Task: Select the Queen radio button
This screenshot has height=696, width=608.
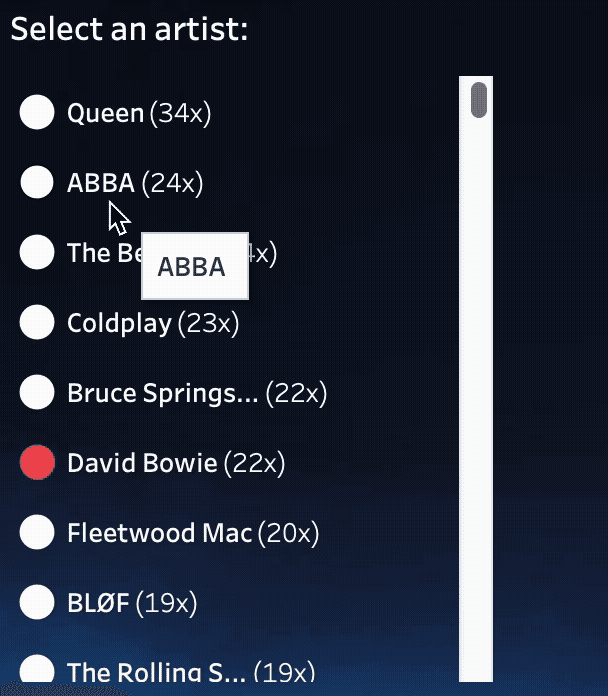Action: (x=37, y=113)
